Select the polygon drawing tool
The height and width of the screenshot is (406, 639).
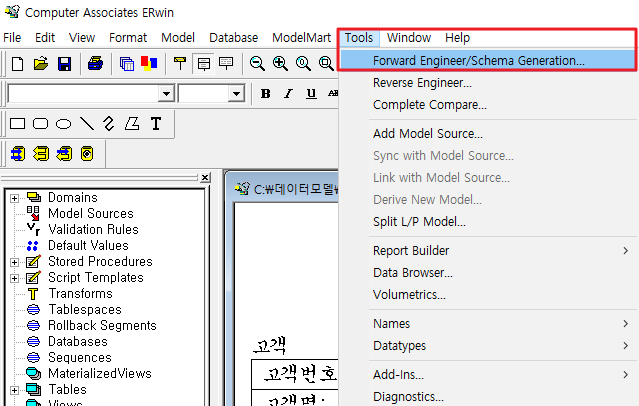132,124
